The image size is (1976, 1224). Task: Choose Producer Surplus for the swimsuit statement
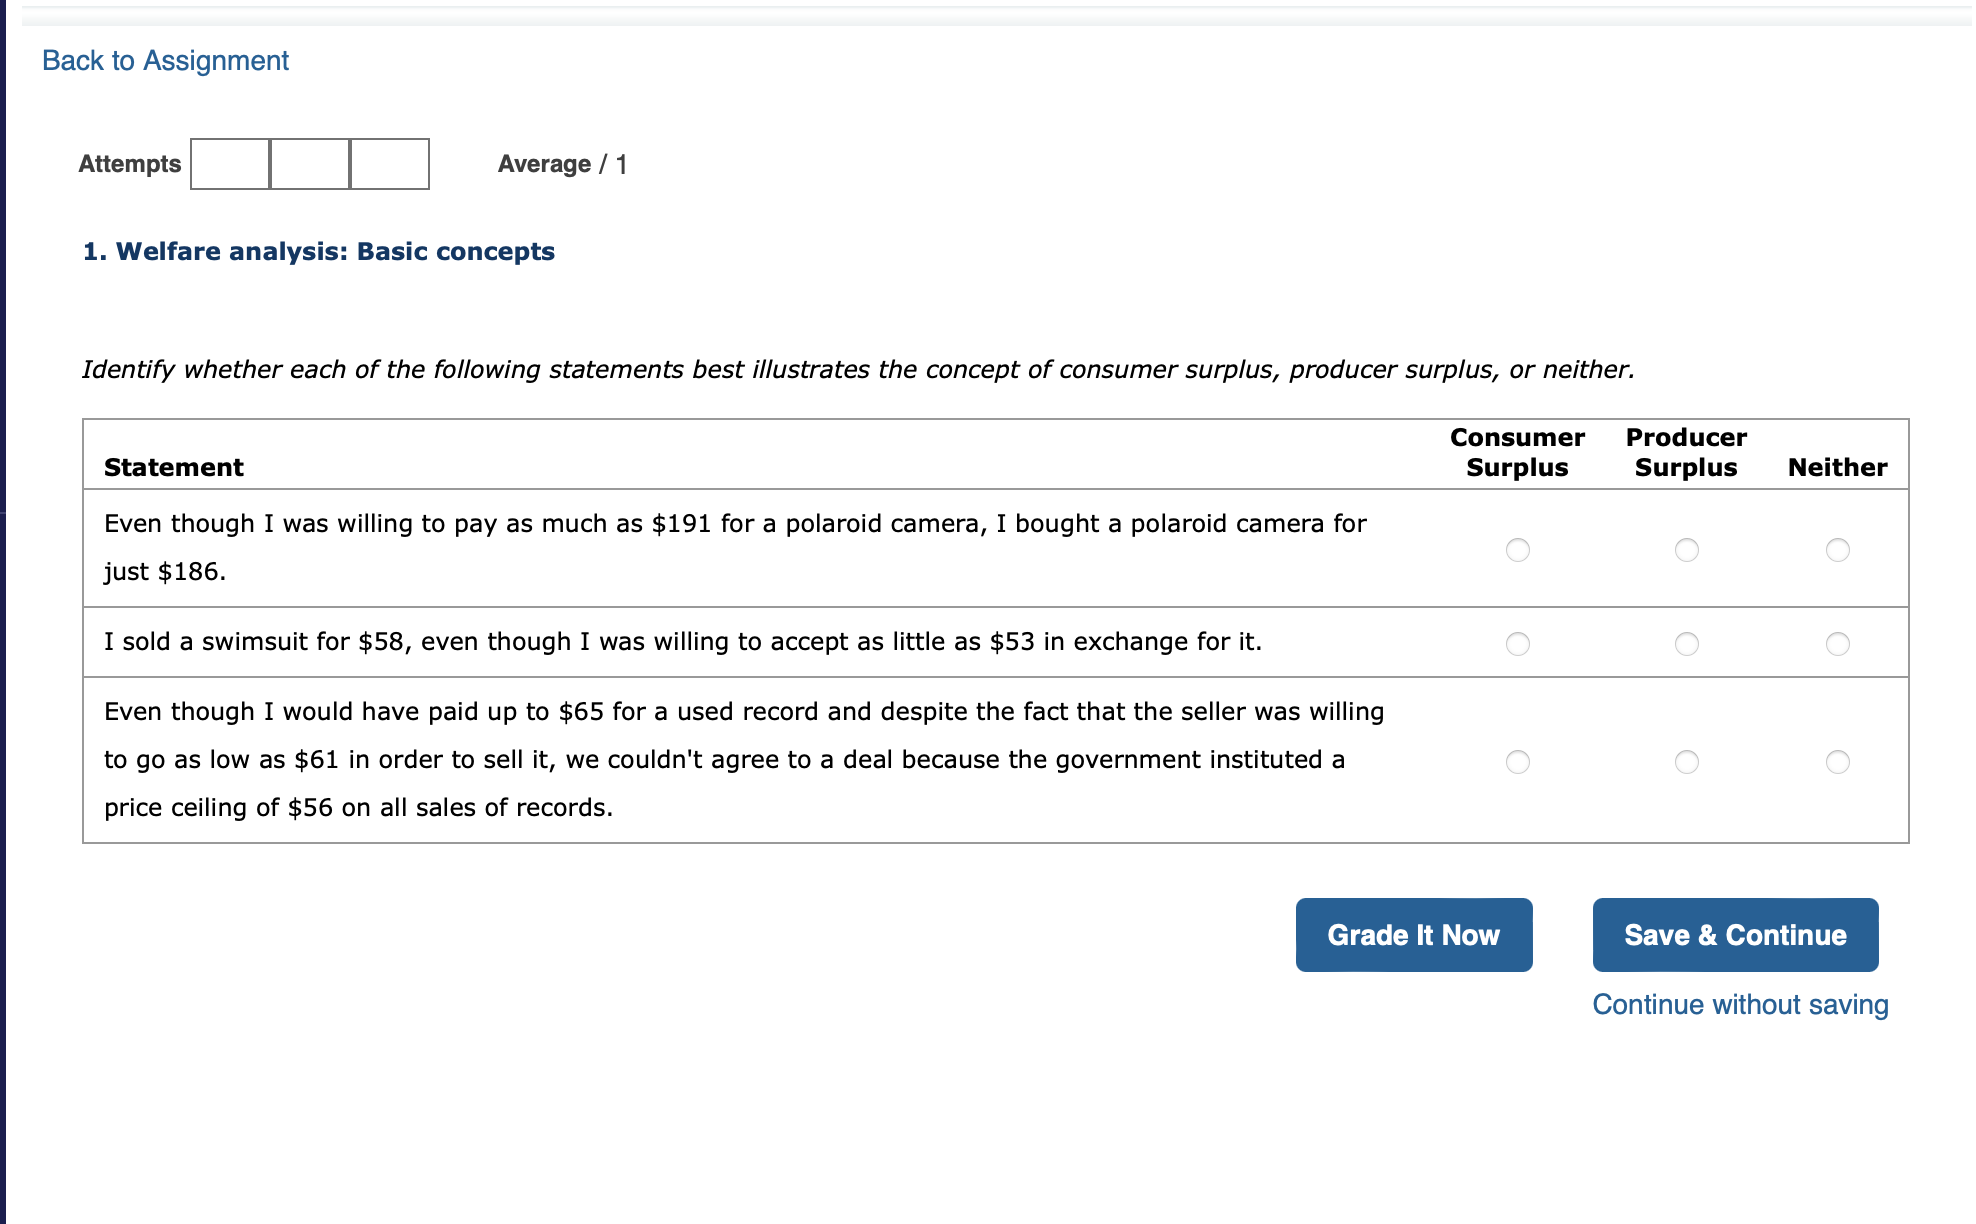(x=1686, y=644)
